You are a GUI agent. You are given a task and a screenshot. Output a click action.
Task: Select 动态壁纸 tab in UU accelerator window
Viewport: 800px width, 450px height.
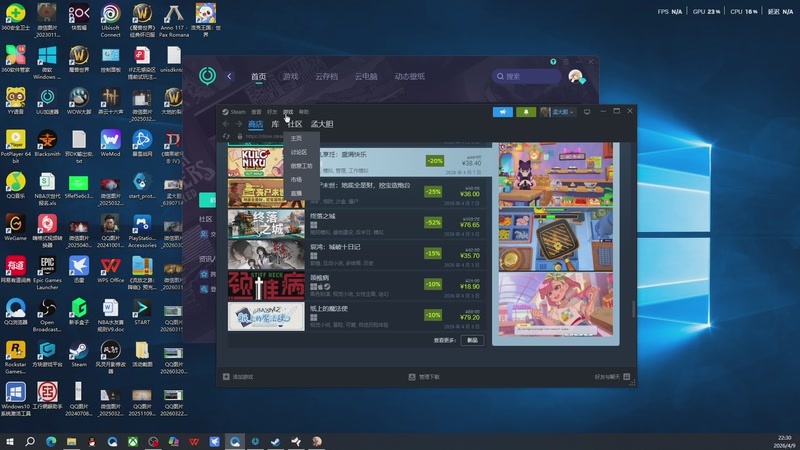point(409,77)
